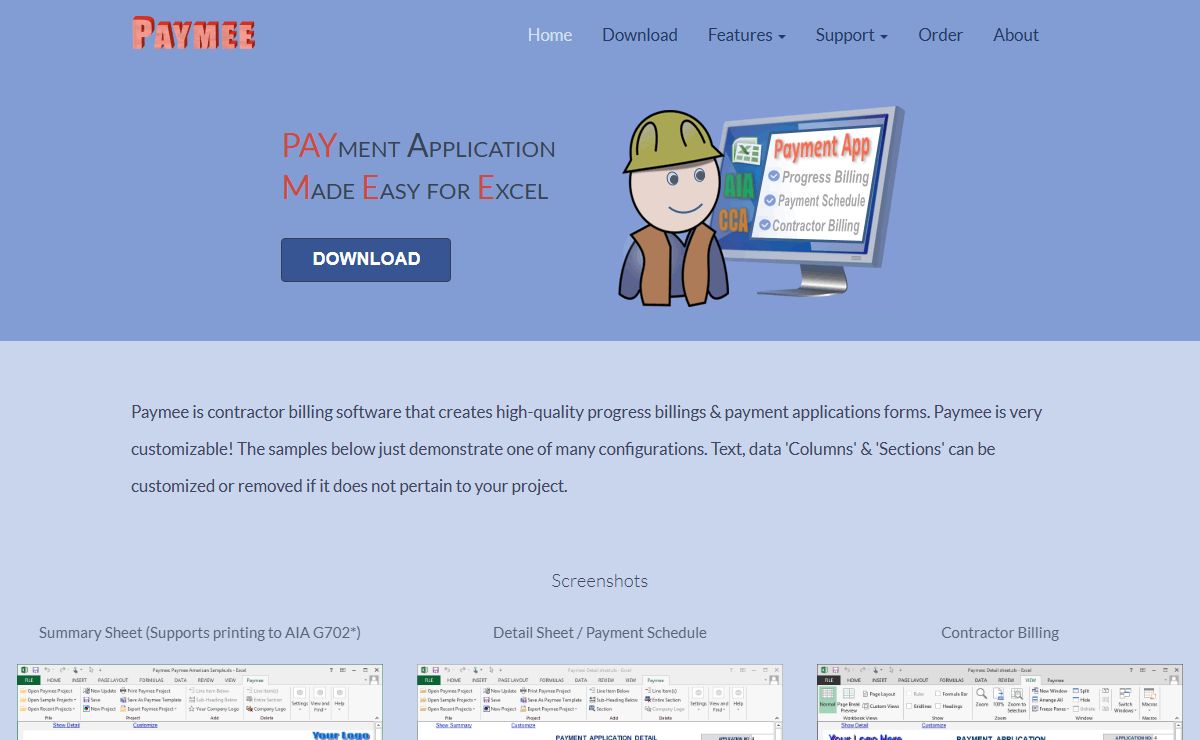Click the 'Summary Sheet (Supports printing to AIA G702*)' caption

(200, 632)
